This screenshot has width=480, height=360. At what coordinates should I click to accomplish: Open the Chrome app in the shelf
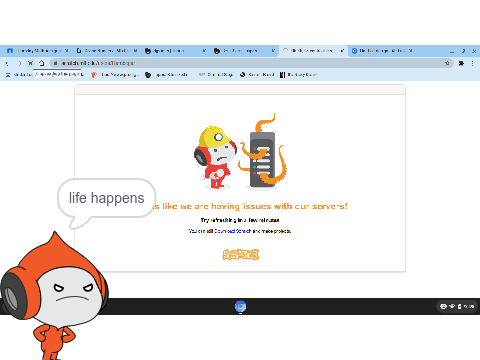[240, 306]
